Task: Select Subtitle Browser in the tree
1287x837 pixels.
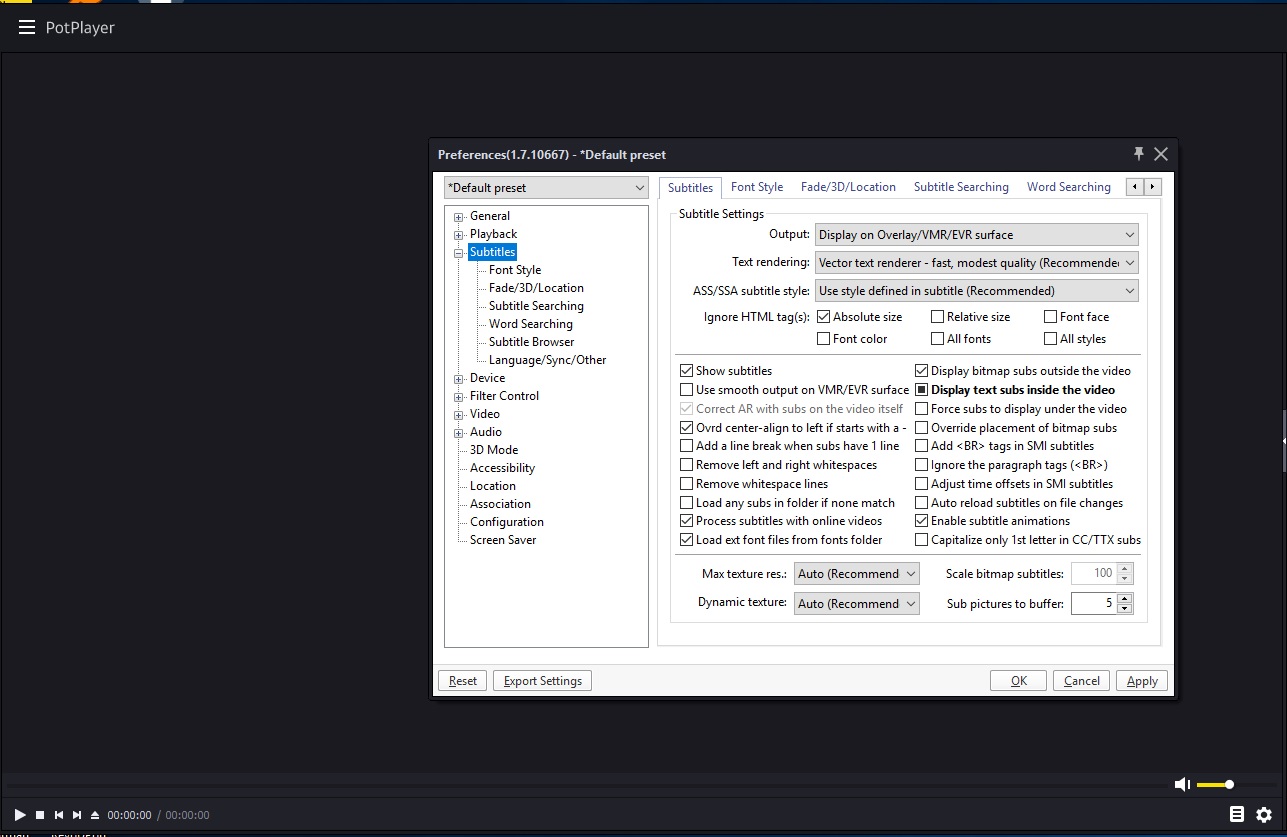Action: [x=531, y=342]
